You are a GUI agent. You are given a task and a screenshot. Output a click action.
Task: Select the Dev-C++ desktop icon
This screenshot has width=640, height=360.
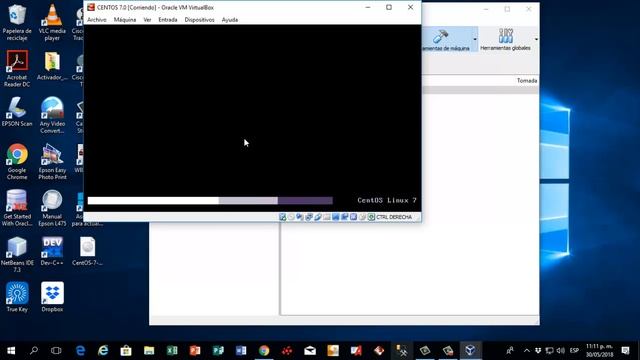[x=52, y=251]
